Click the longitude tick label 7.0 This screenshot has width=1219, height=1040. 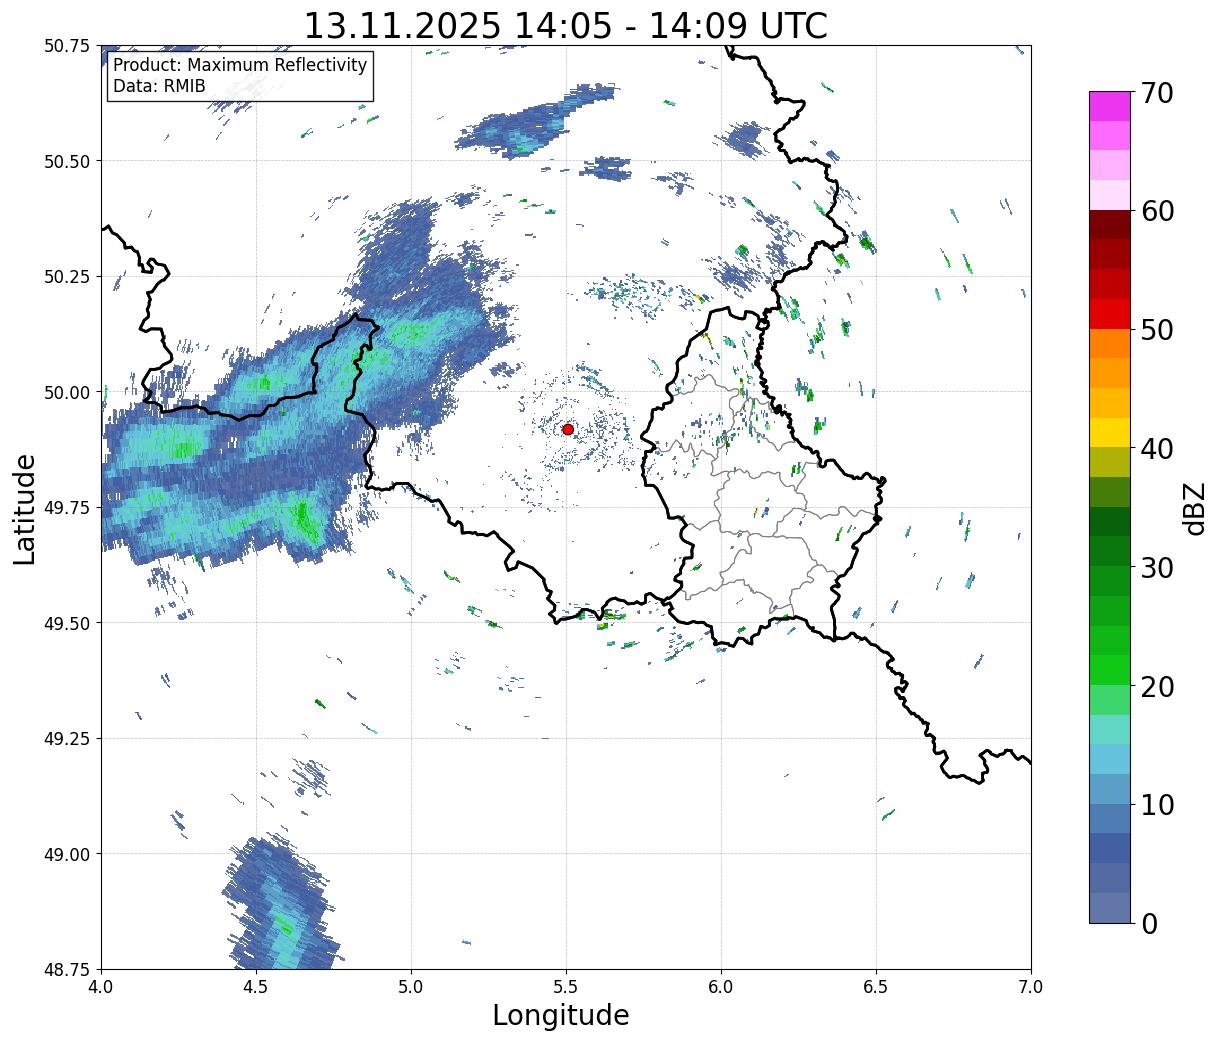(1031, 987)
